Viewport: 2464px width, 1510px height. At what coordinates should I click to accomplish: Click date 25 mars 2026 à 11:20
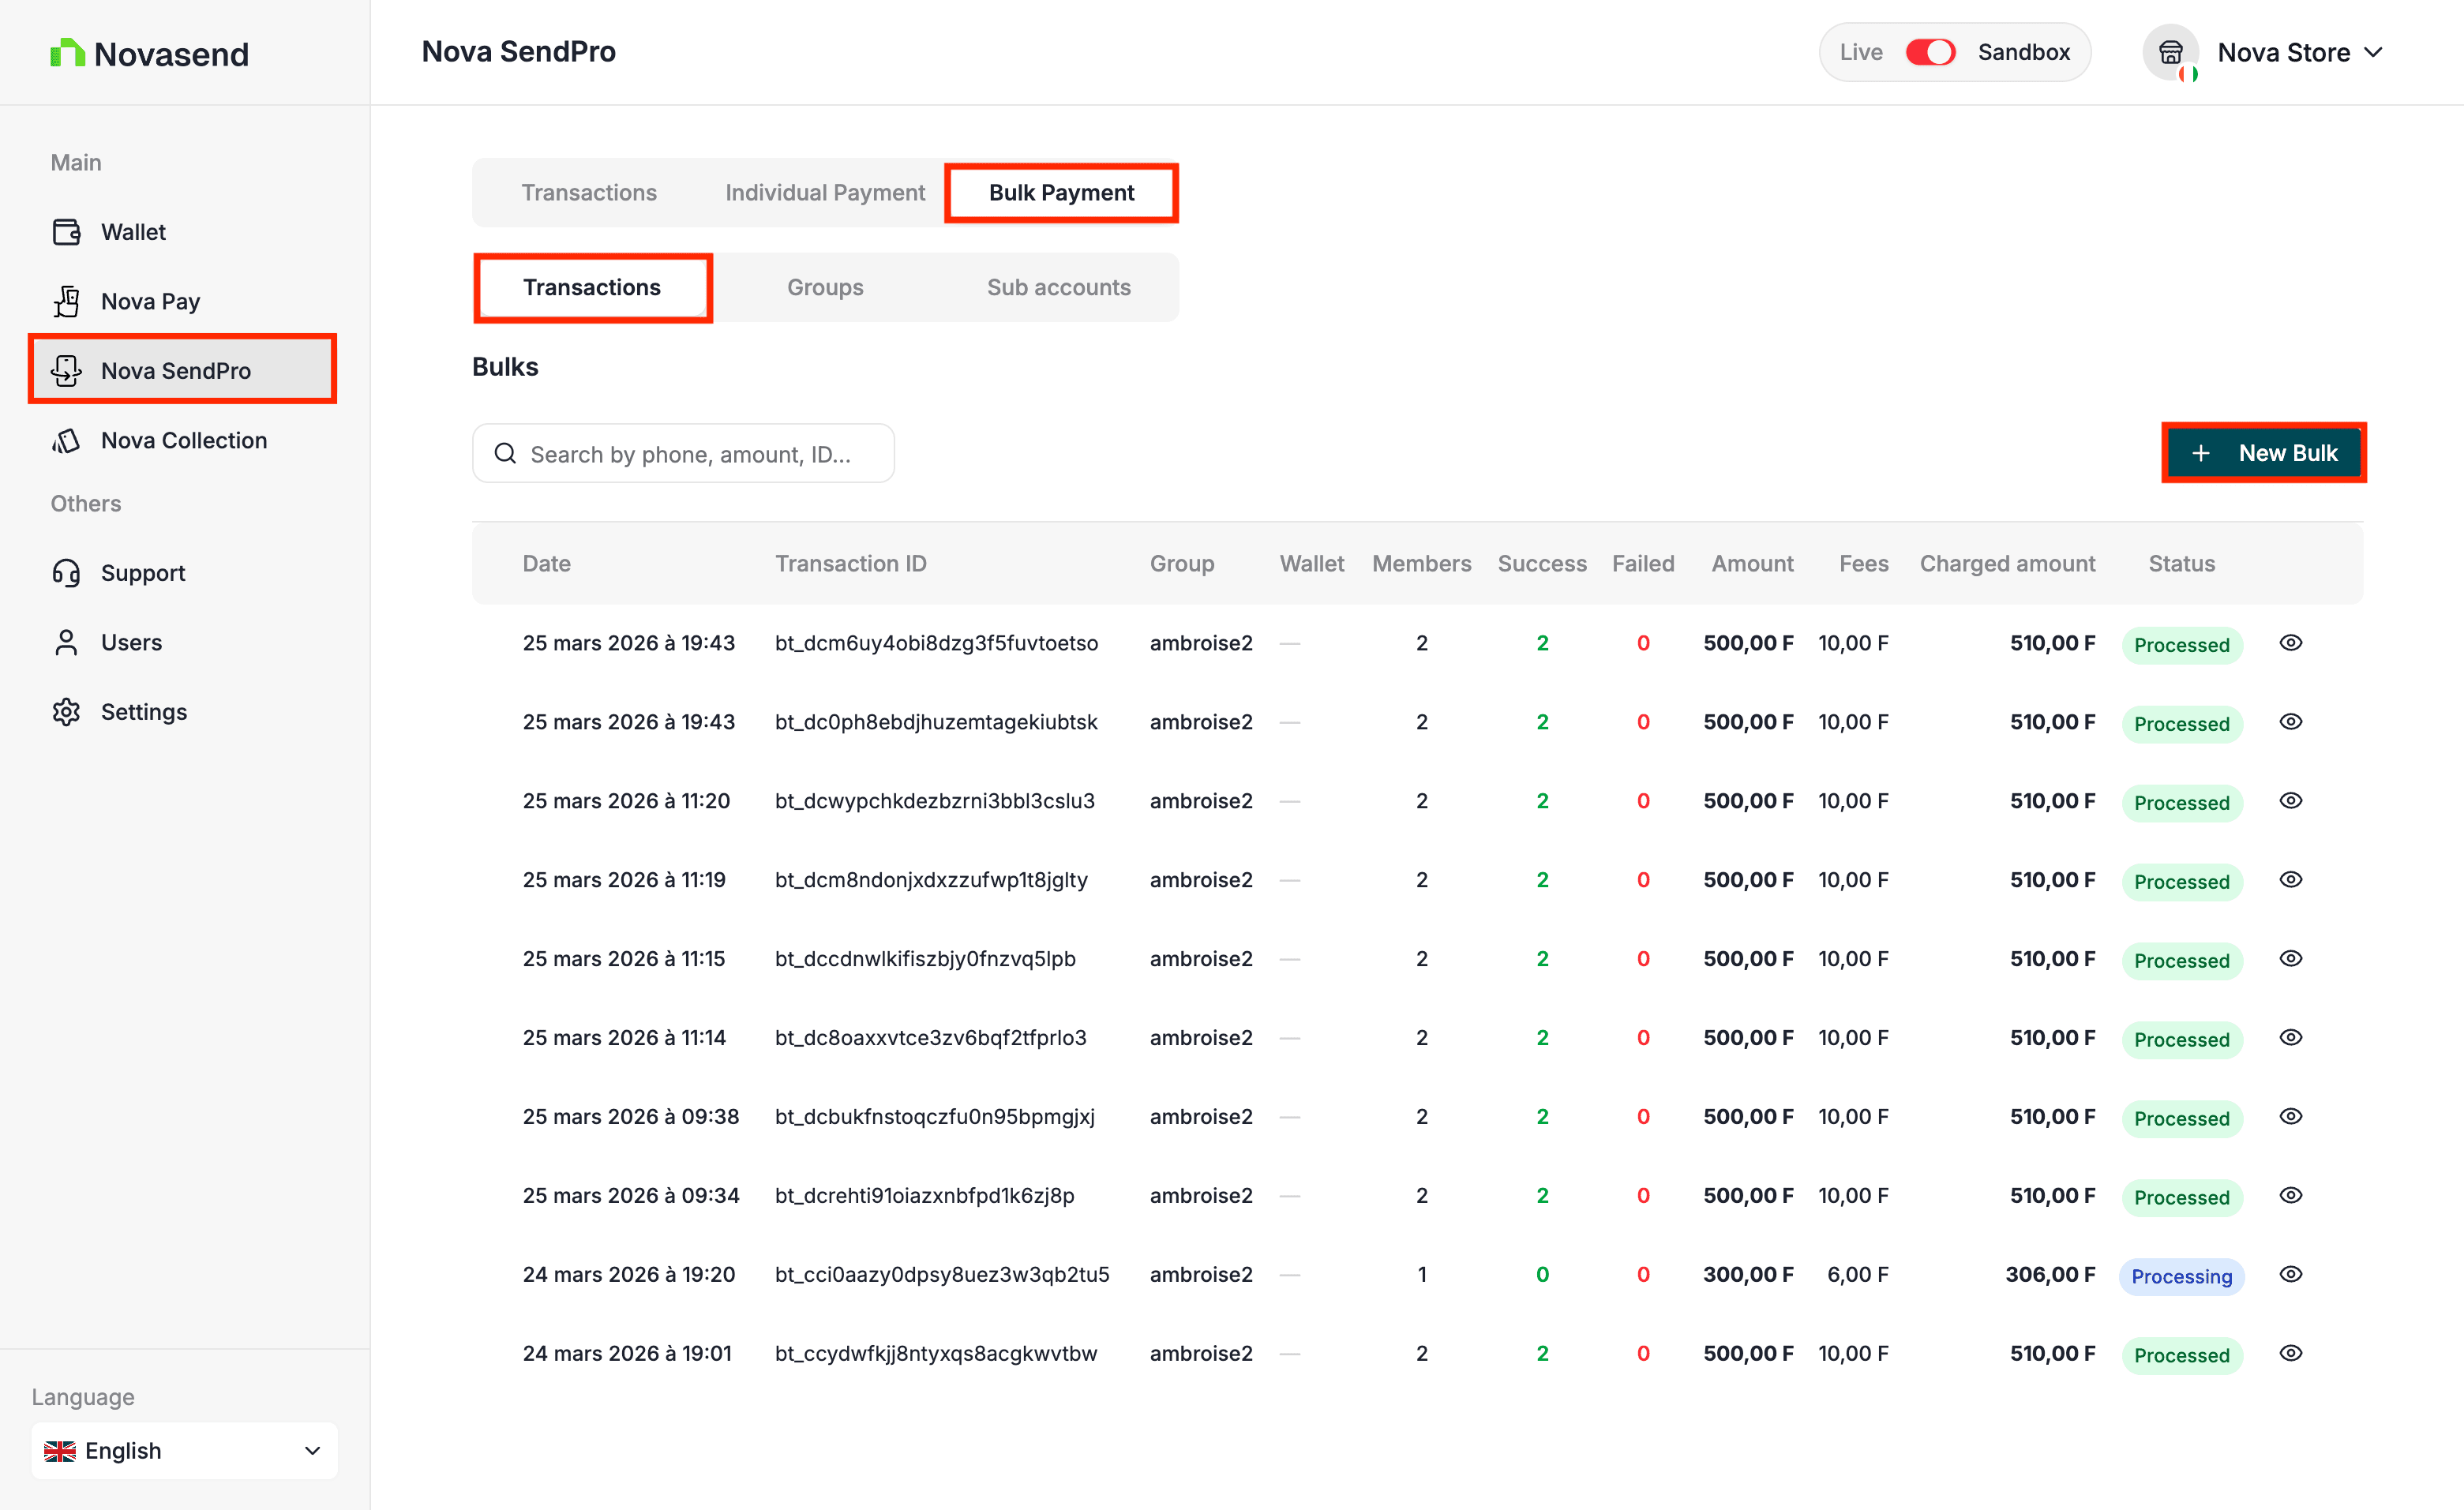click(x=626, y=801)
